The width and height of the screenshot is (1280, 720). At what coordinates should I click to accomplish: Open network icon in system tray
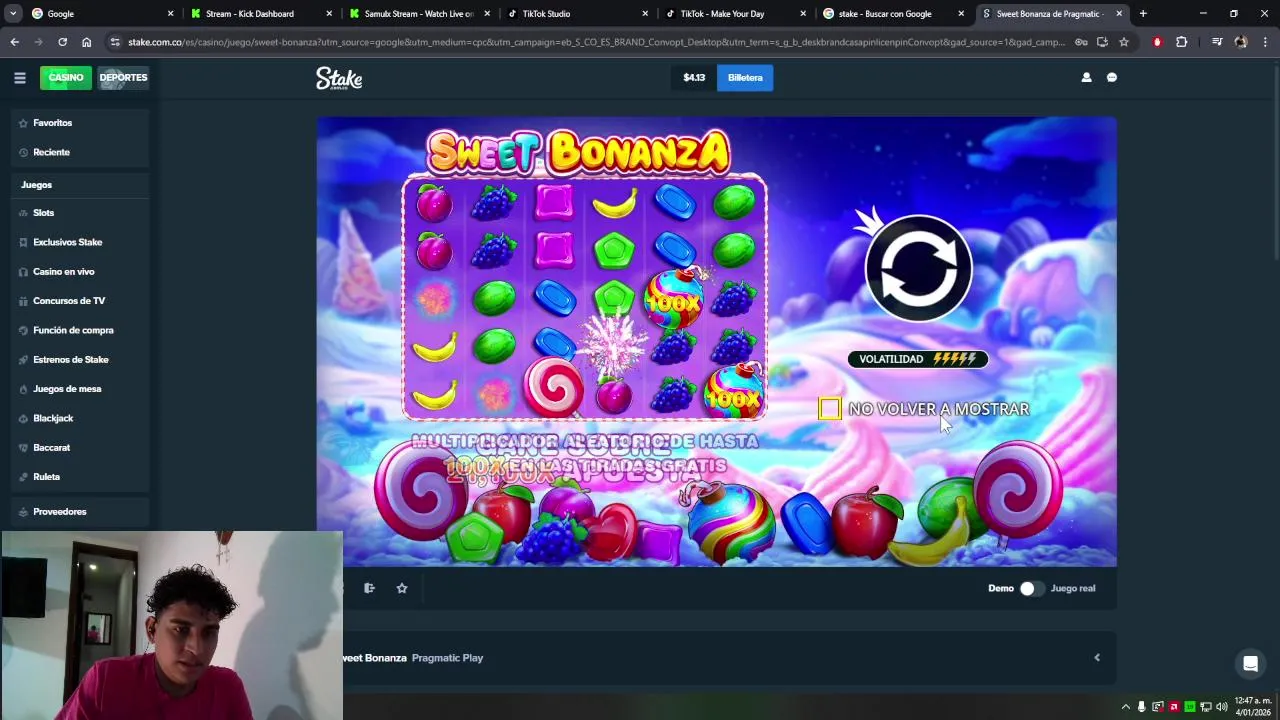click(x=1206, y=707)
